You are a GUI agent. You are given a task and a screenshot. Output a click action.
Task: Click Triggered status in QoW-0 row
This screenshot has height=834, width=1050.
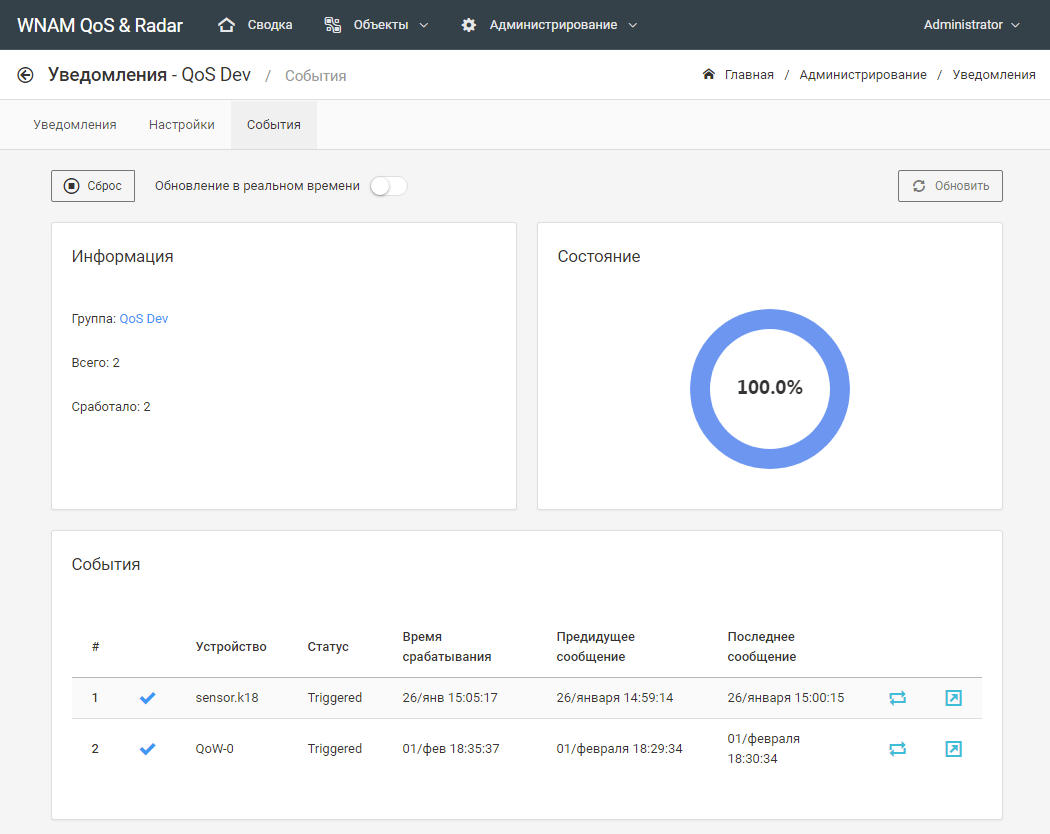tap(335, 749)
